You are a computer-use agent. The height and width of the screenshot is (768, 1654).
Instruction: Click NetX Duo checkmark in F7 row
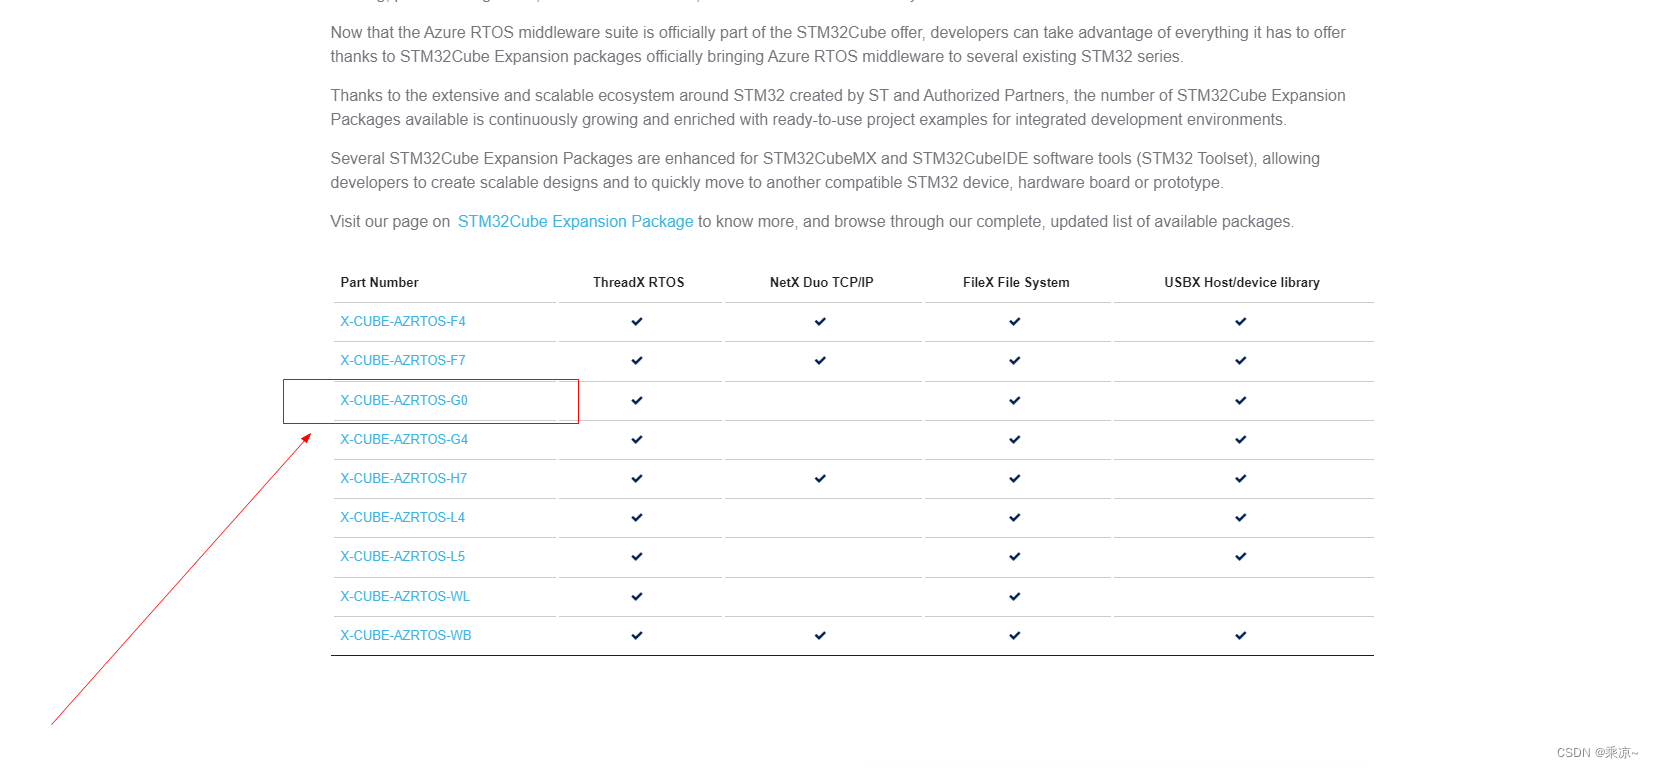pos(820,360)
